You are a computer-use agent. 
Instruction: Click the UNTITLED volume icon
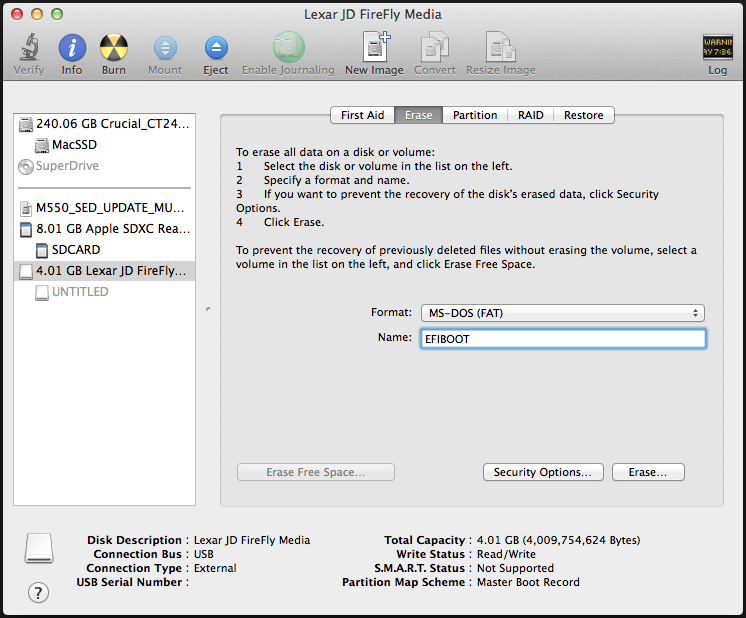[42, 292]
